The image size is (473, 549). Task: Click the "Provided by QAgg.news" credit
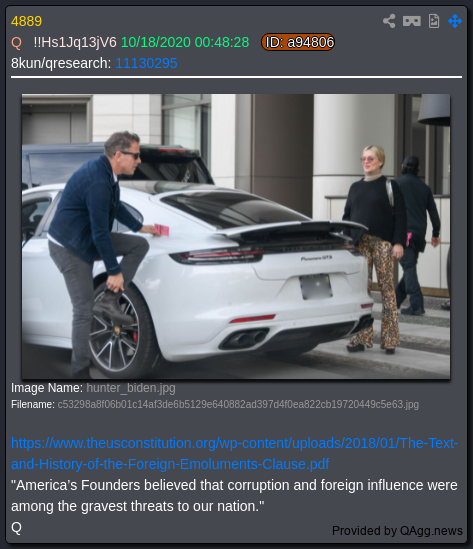point(397,531)
